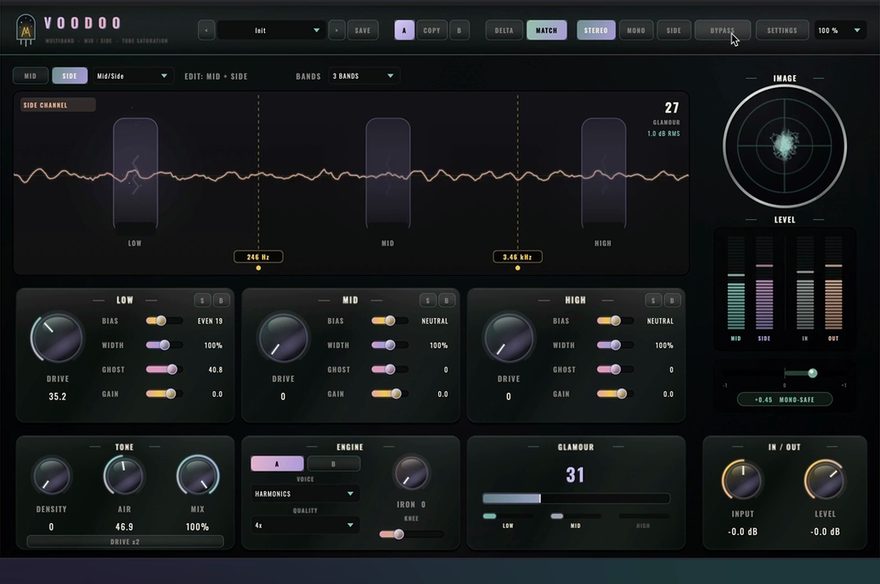Click the Low band tube graphic
The width and height of the screenshot is (880, 584).
tap(135, 173)
